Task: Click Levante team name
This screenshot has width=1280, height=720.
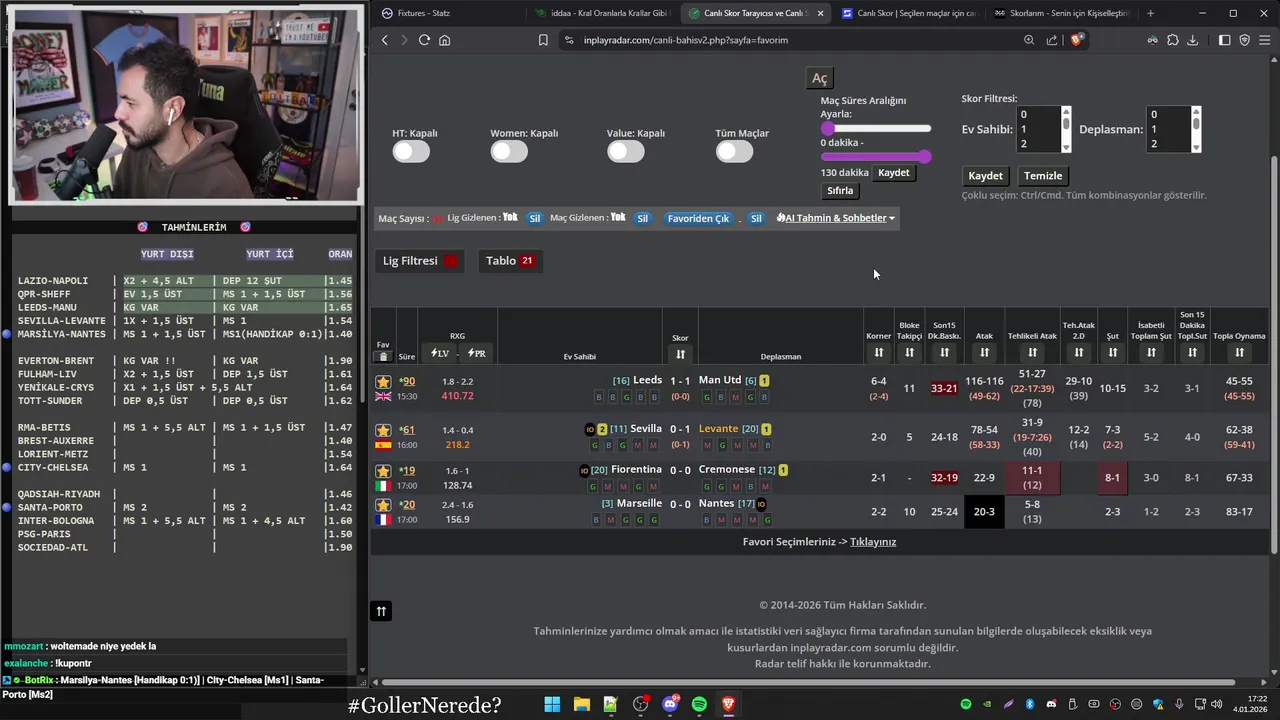Action: [719, 429]
